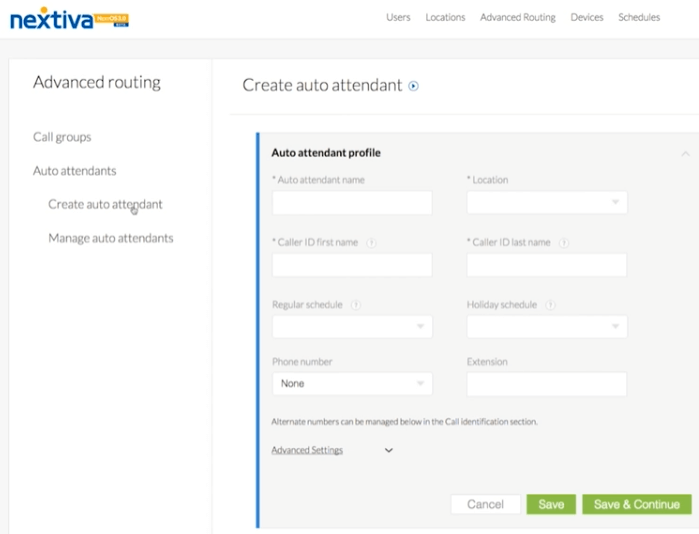Click the Alternate numbers information text
699x534 pixels.
click(404, 422)
